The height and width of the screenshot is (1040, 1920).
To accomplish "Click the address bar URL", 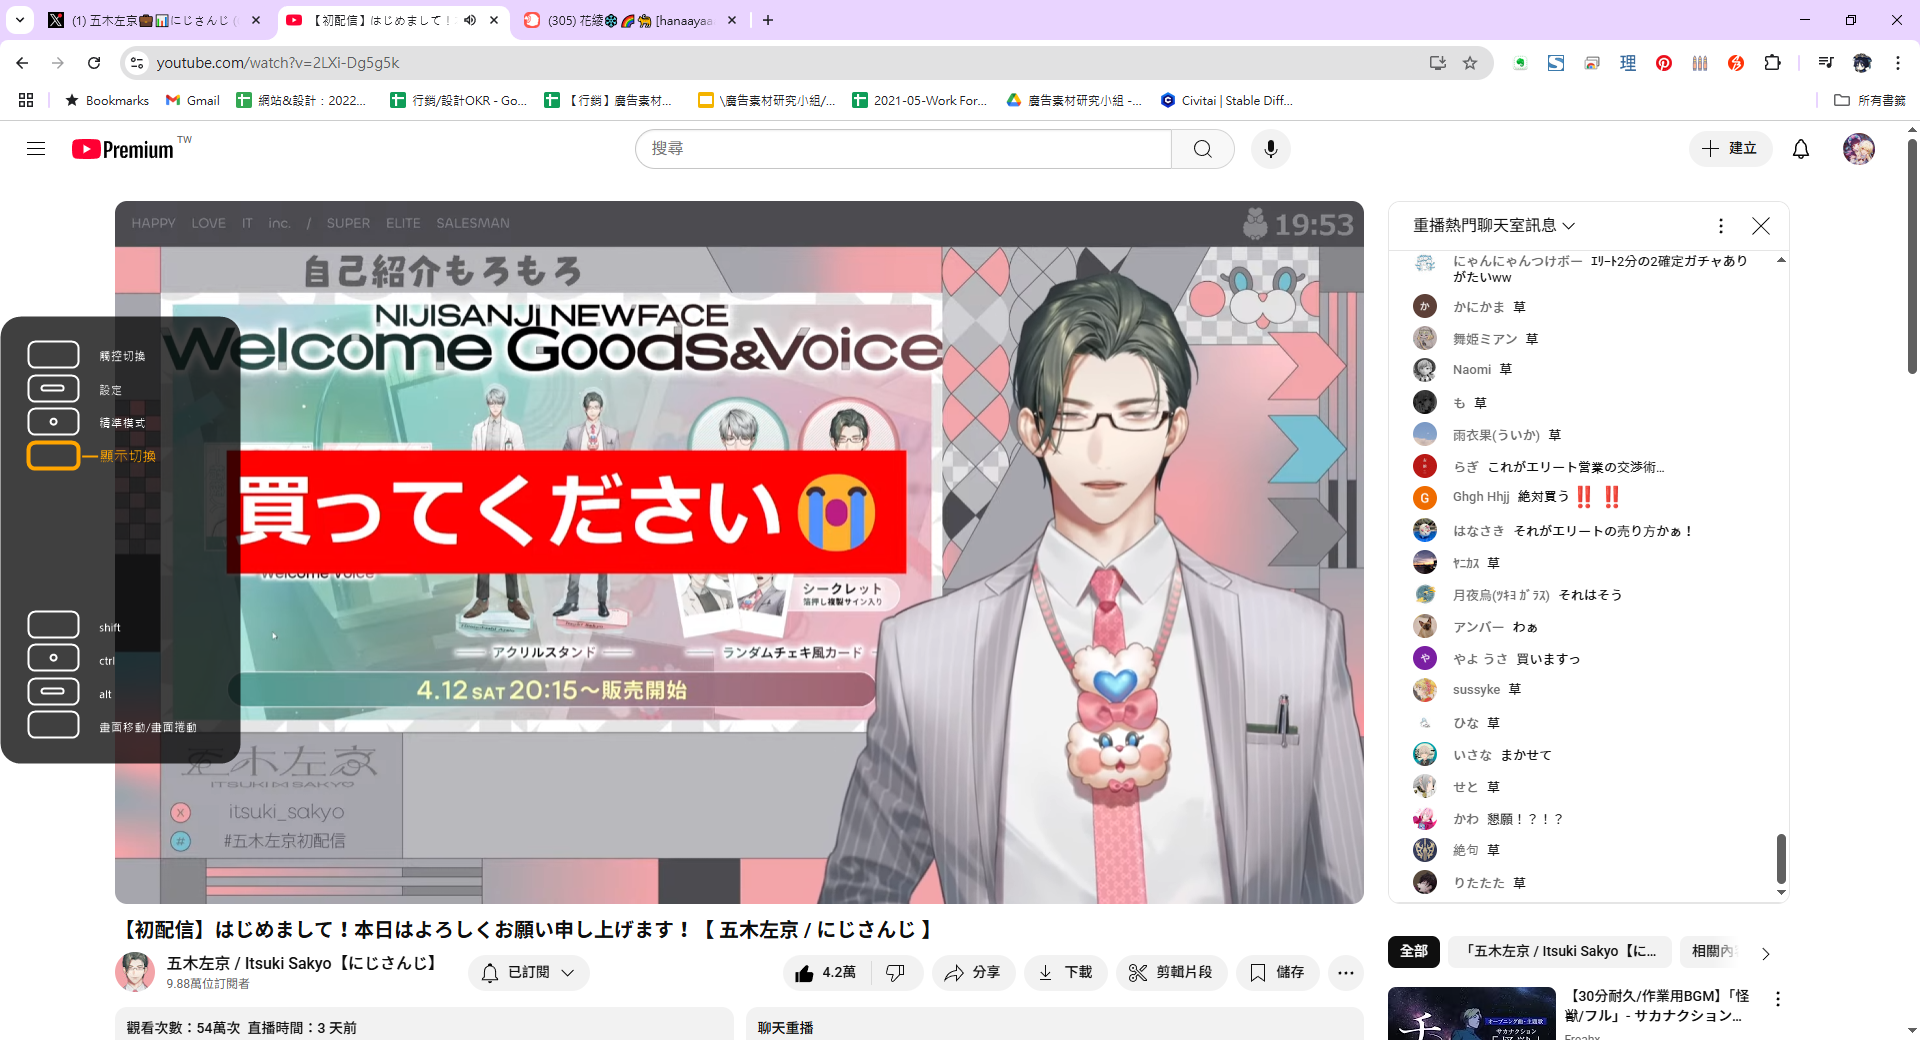I will click(x=278, y=63).
